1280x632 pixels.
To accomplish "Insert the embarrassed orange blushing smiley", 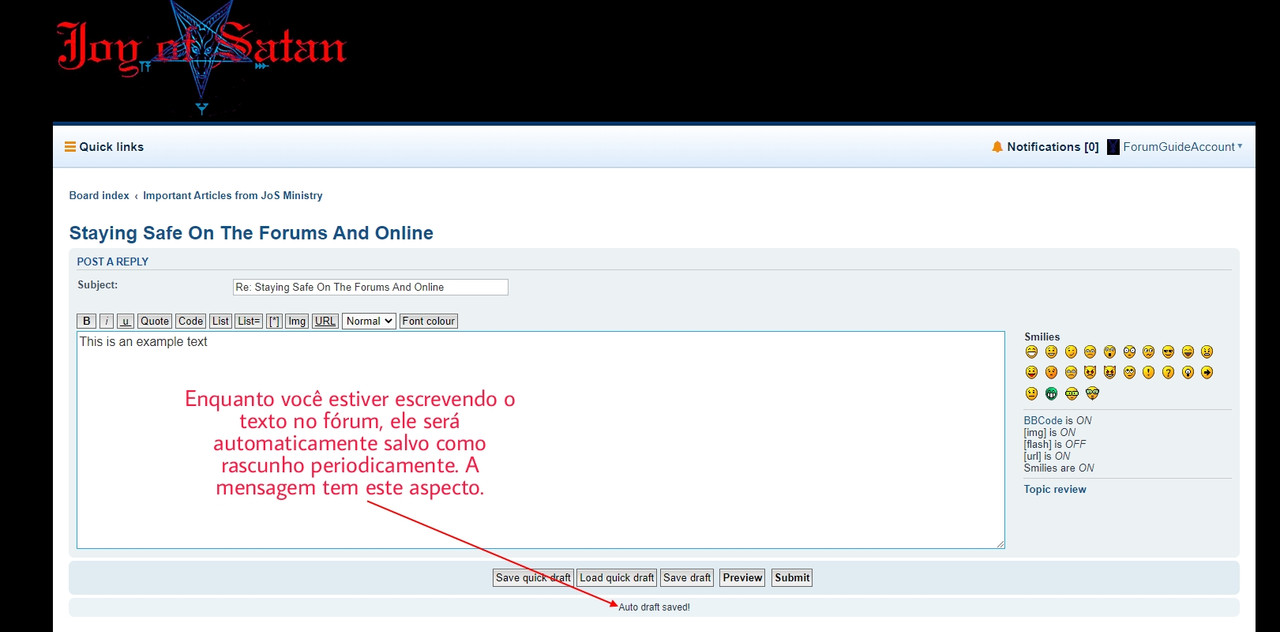I will (1051, 372).
